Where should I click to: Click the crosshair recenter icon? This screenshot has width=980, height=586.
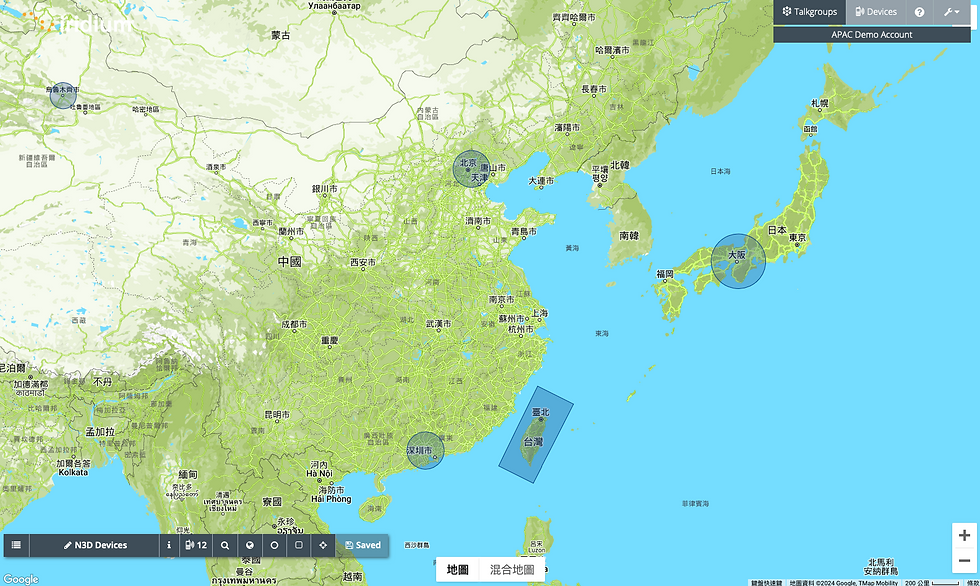click(323, 545)
